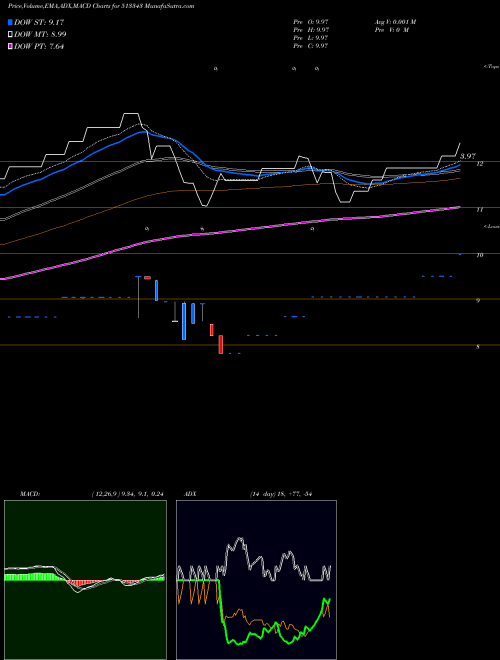Screen dimensions: 500x660
Task: Click the price axis label 12
Action: [479, 164]
